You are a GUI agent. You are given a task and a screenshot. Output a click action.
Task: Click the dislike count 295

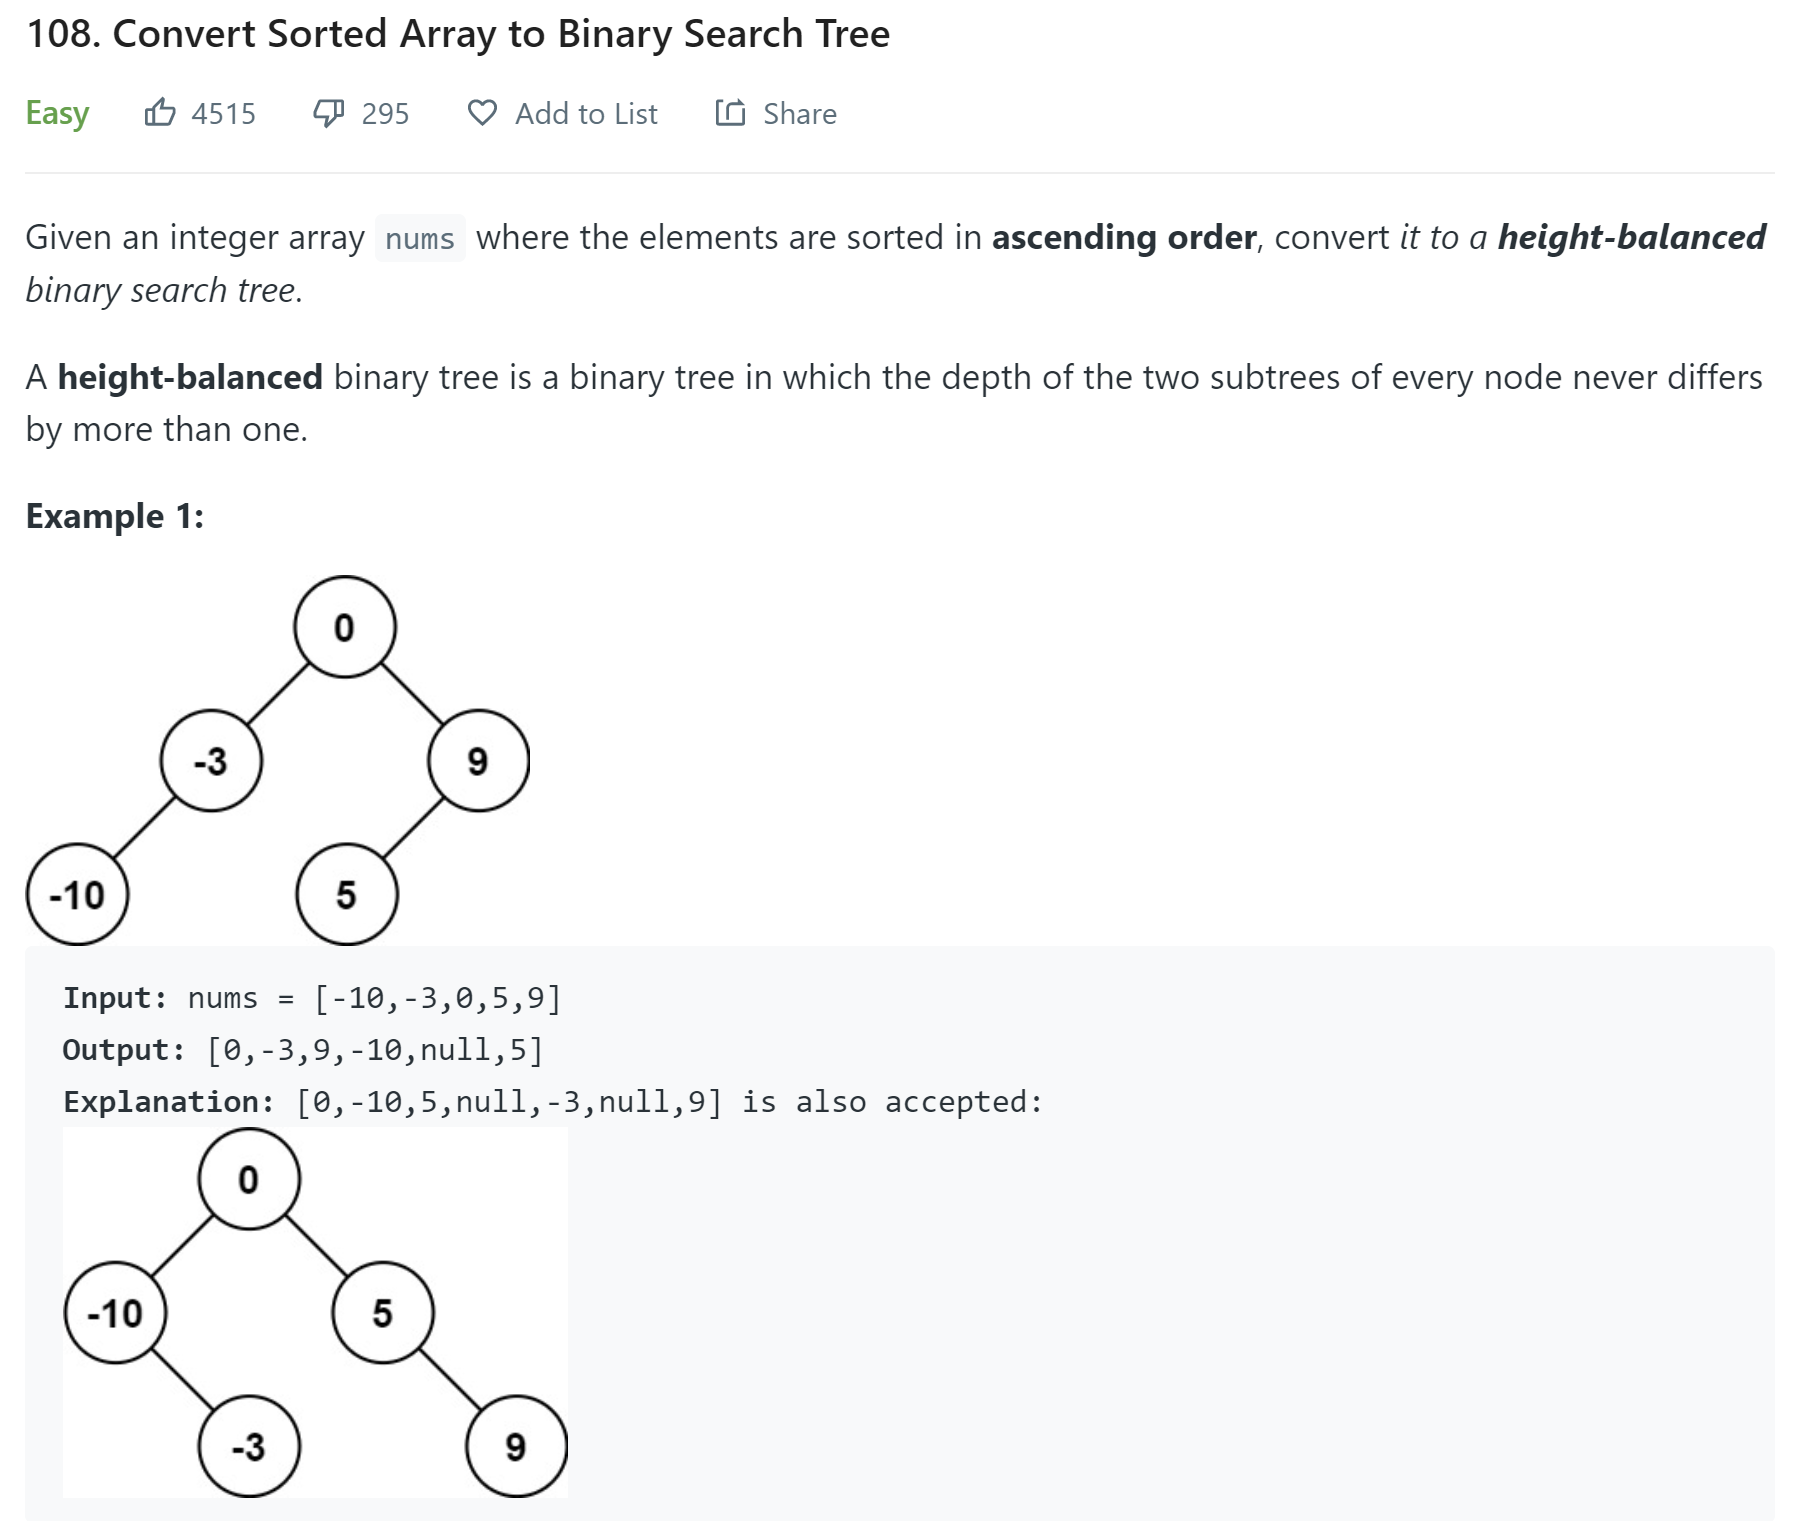384,113
